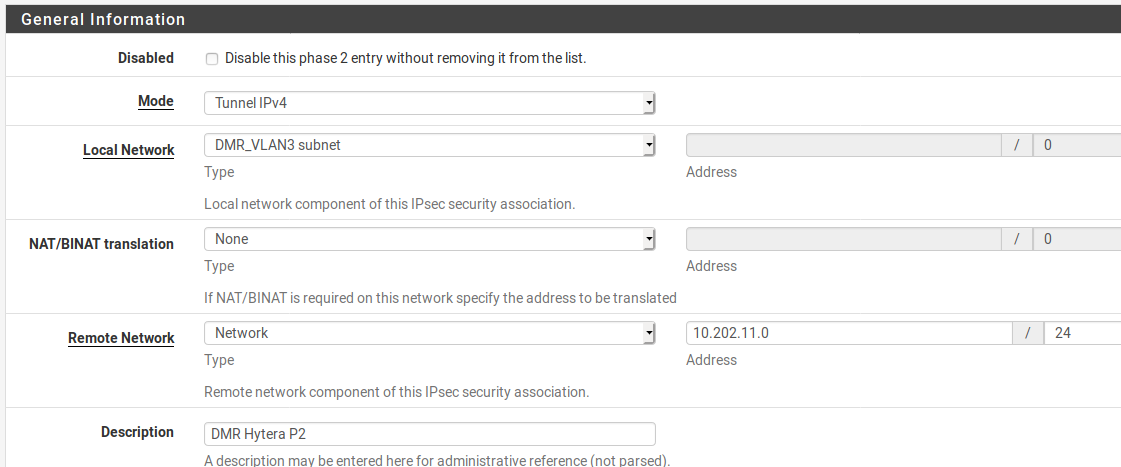
Task: Click the Description row label
Action: 137,432
